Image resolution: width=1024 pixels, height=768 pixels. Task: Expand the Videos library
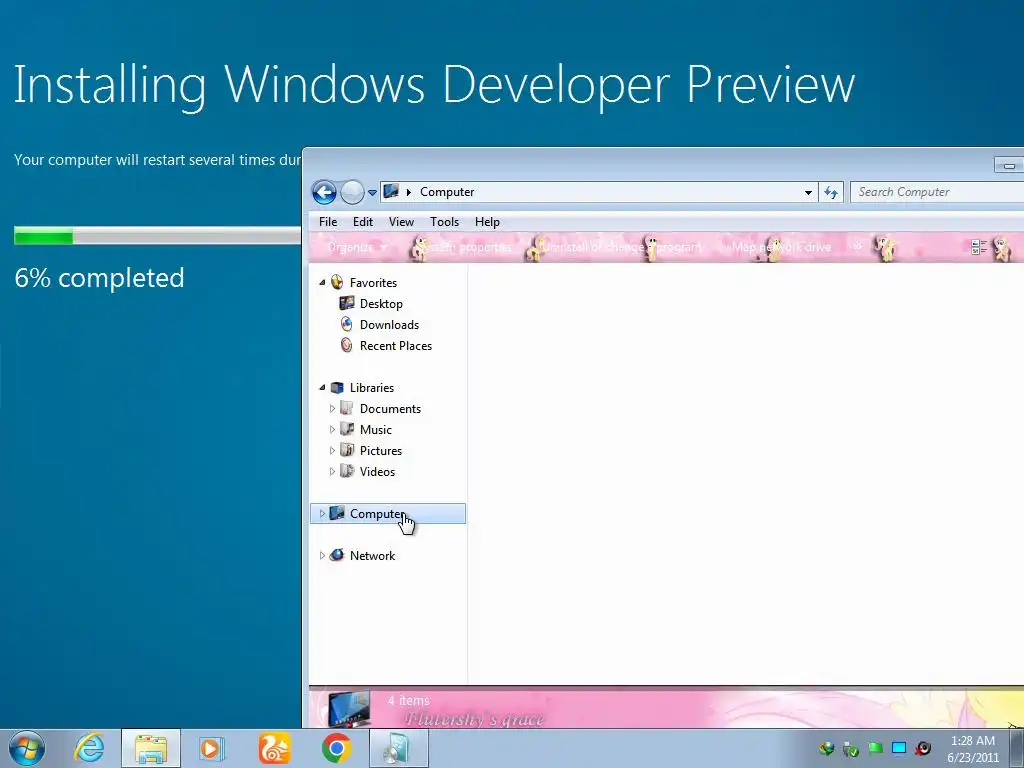tap(332, 472)
